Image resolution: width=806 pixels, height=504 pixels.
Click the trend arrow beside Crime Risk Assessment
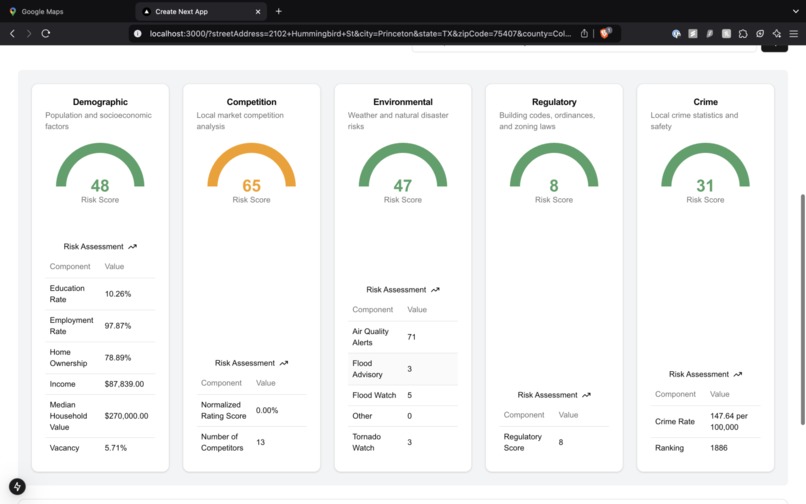(x=738, y=374)
